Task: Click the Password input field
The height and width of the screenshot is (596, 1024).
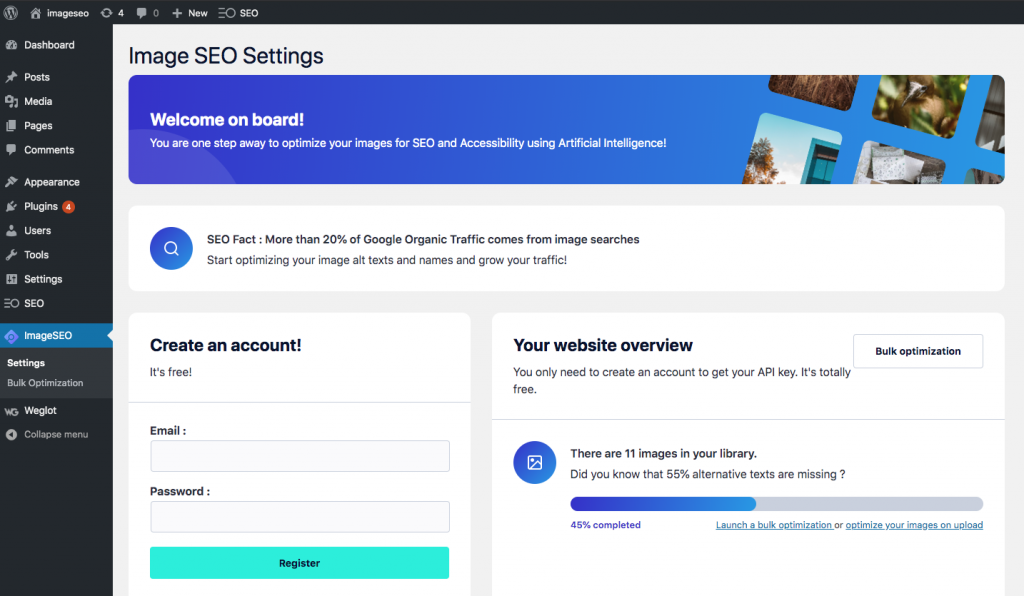Action: (300, 516)
